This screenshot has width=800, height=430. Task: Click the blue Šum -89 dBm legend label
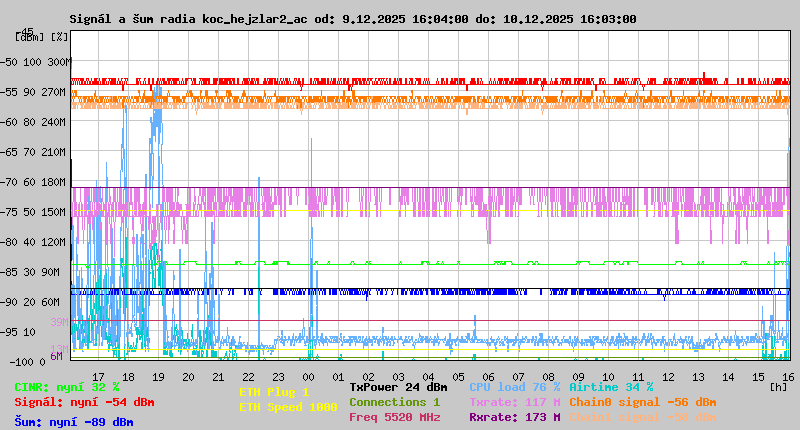[x=73, y=421]
